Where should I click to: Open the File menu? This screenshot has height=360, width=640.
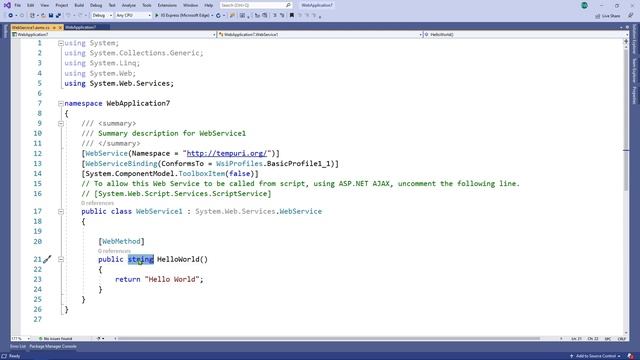[18, 5]
